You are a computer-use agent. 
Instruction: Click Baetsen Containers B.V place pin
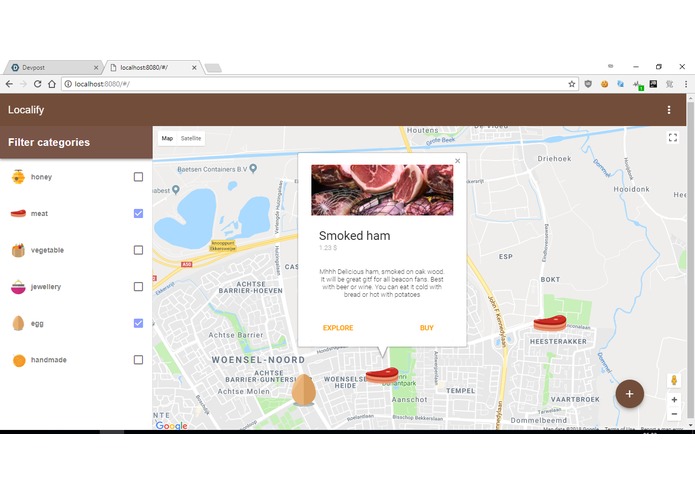pyautogui.click(x=253, y=168)
